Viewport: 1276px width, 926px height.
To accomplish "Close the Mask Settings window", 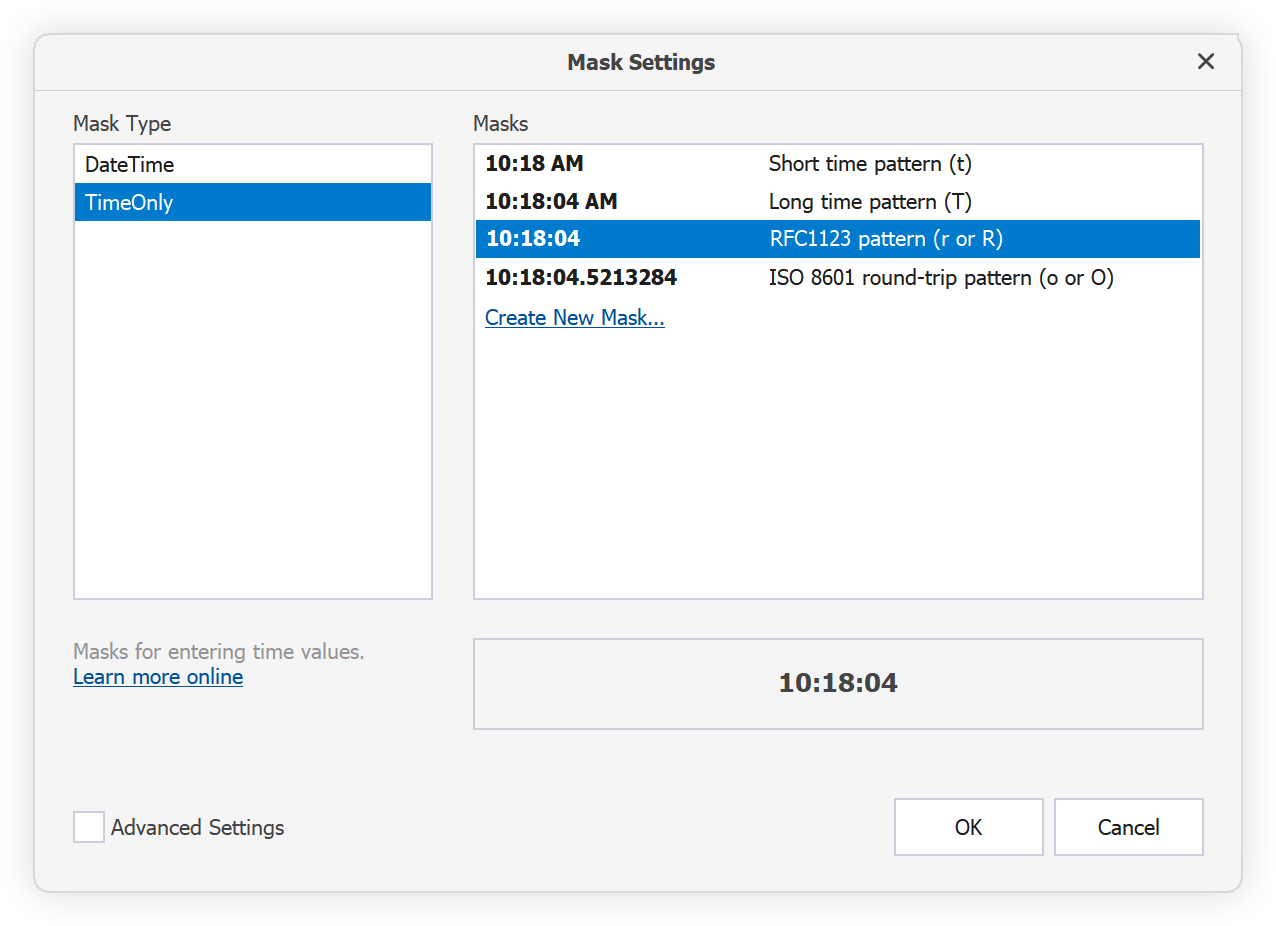I will (1205, 61).
